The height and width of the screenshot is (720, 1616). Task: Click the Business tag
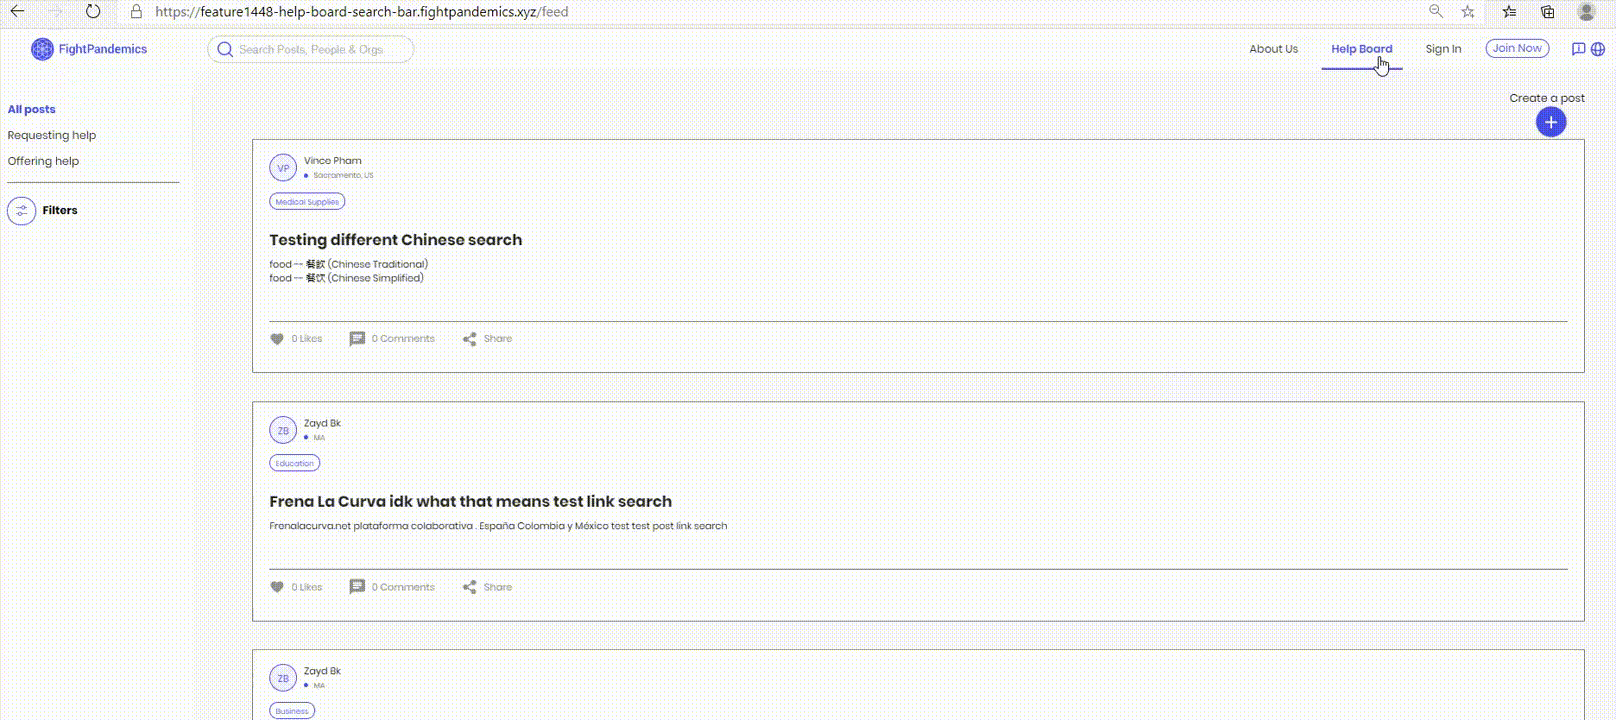(x=292, y=711)
